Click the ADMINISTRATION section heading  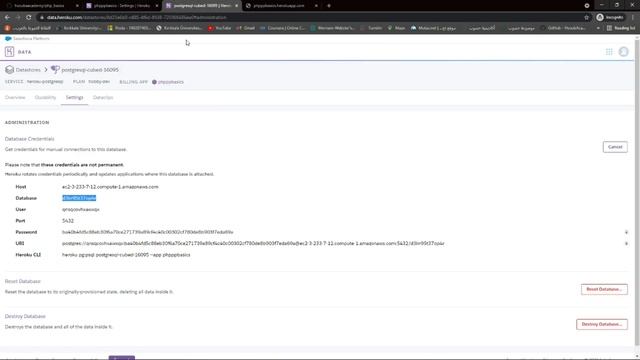[27, 122]
